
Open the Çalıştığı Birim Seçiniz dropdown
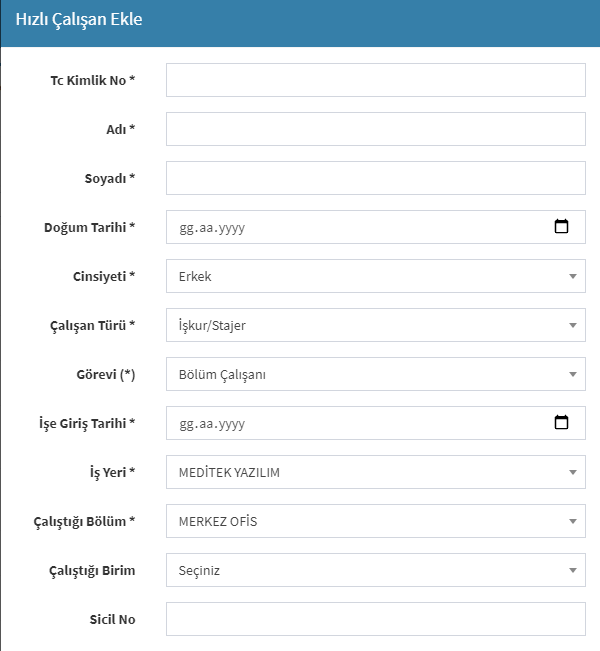pos(376,570)
